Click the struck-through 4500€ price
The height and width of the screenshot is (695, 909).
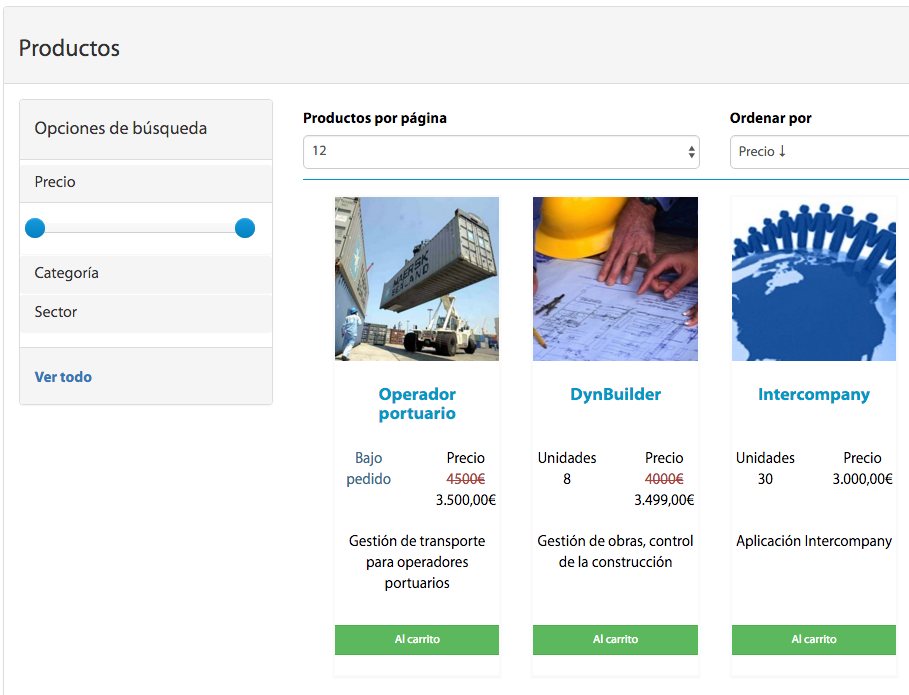pyautogui.click(x=466, y=479)
